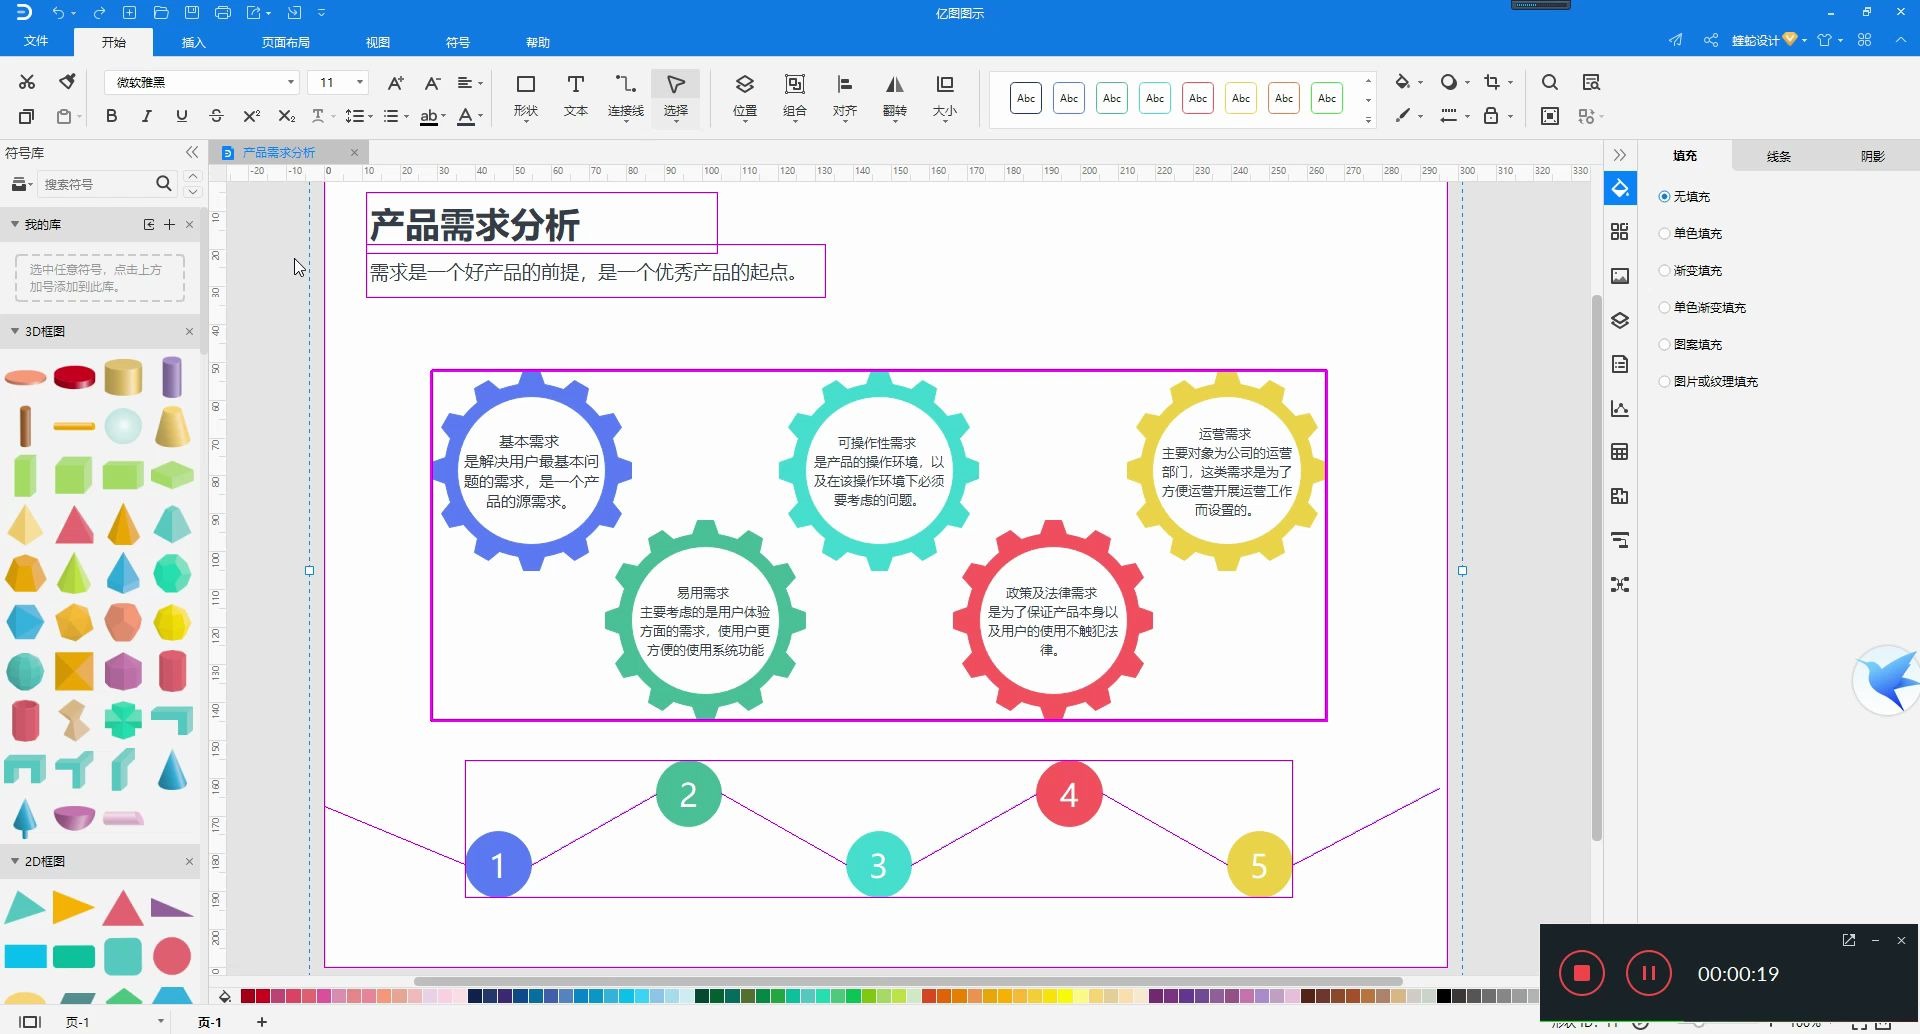
Task: Switch to the 线条 panel tab
Action: click(1779, 155)
